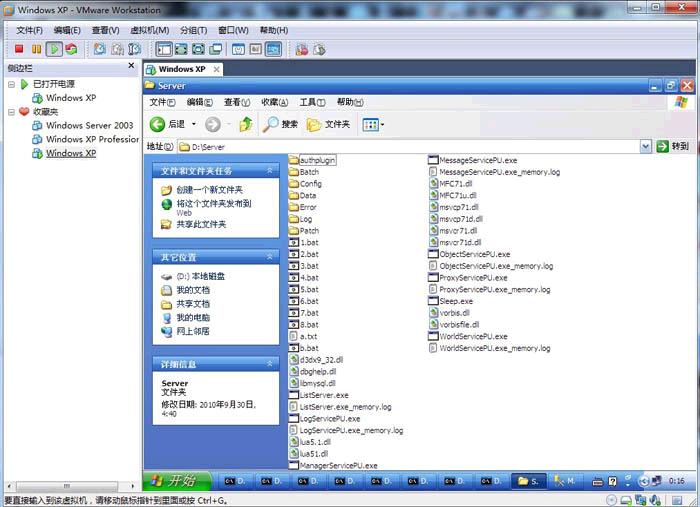The height and width of the screenshot is (507, 700).
Task: Click the 创建一个新文件夹 link
Action: pyautogui.click(x=209, y=189)
